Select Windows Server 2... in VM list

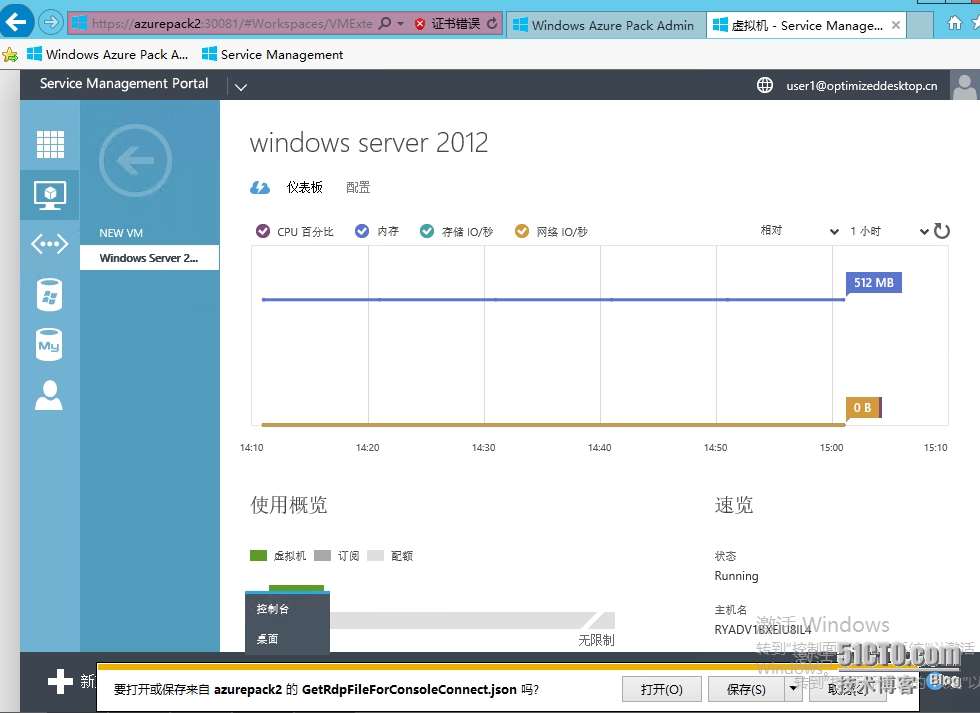pyautogui.click(x=149, y=257)
